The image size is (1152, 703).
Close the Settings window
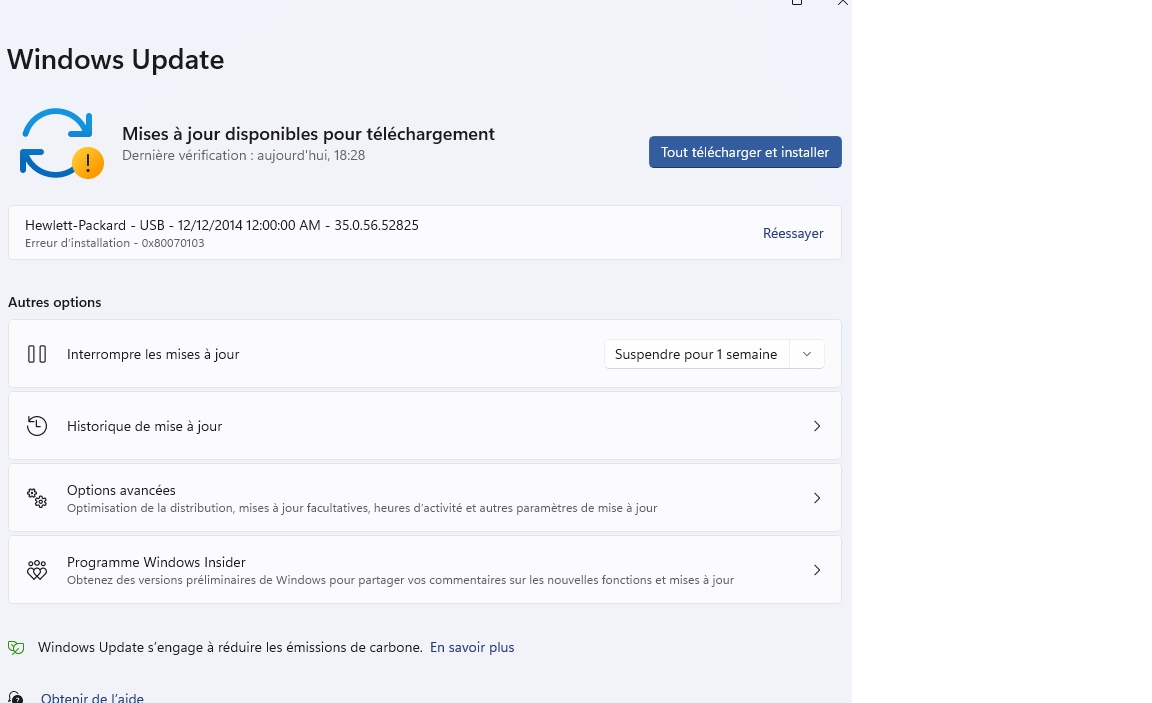tap(843, 3)
